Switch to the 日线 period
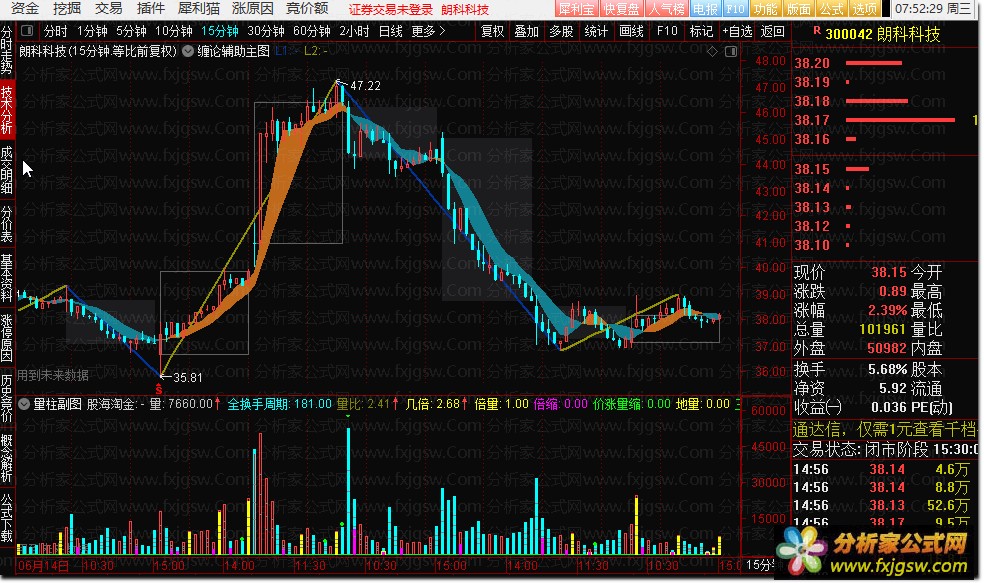Viewport: 984px width, 583px height. click(x=390, y=31)
